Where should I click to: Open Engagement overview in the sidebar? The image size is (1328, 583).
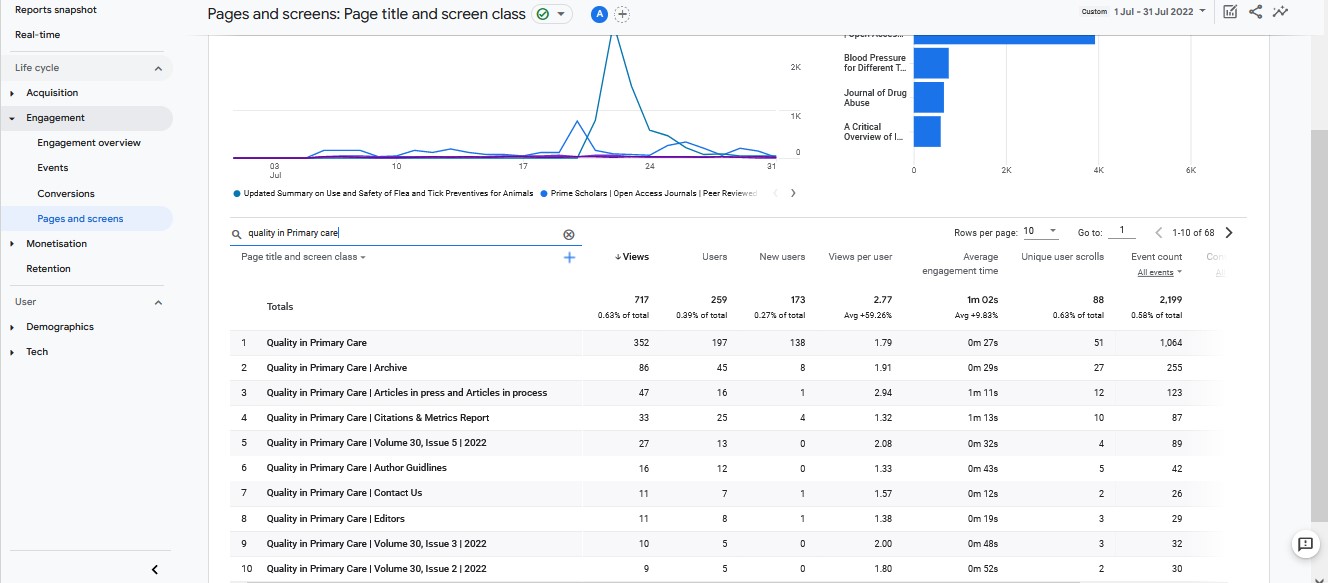tap(89, 143)
